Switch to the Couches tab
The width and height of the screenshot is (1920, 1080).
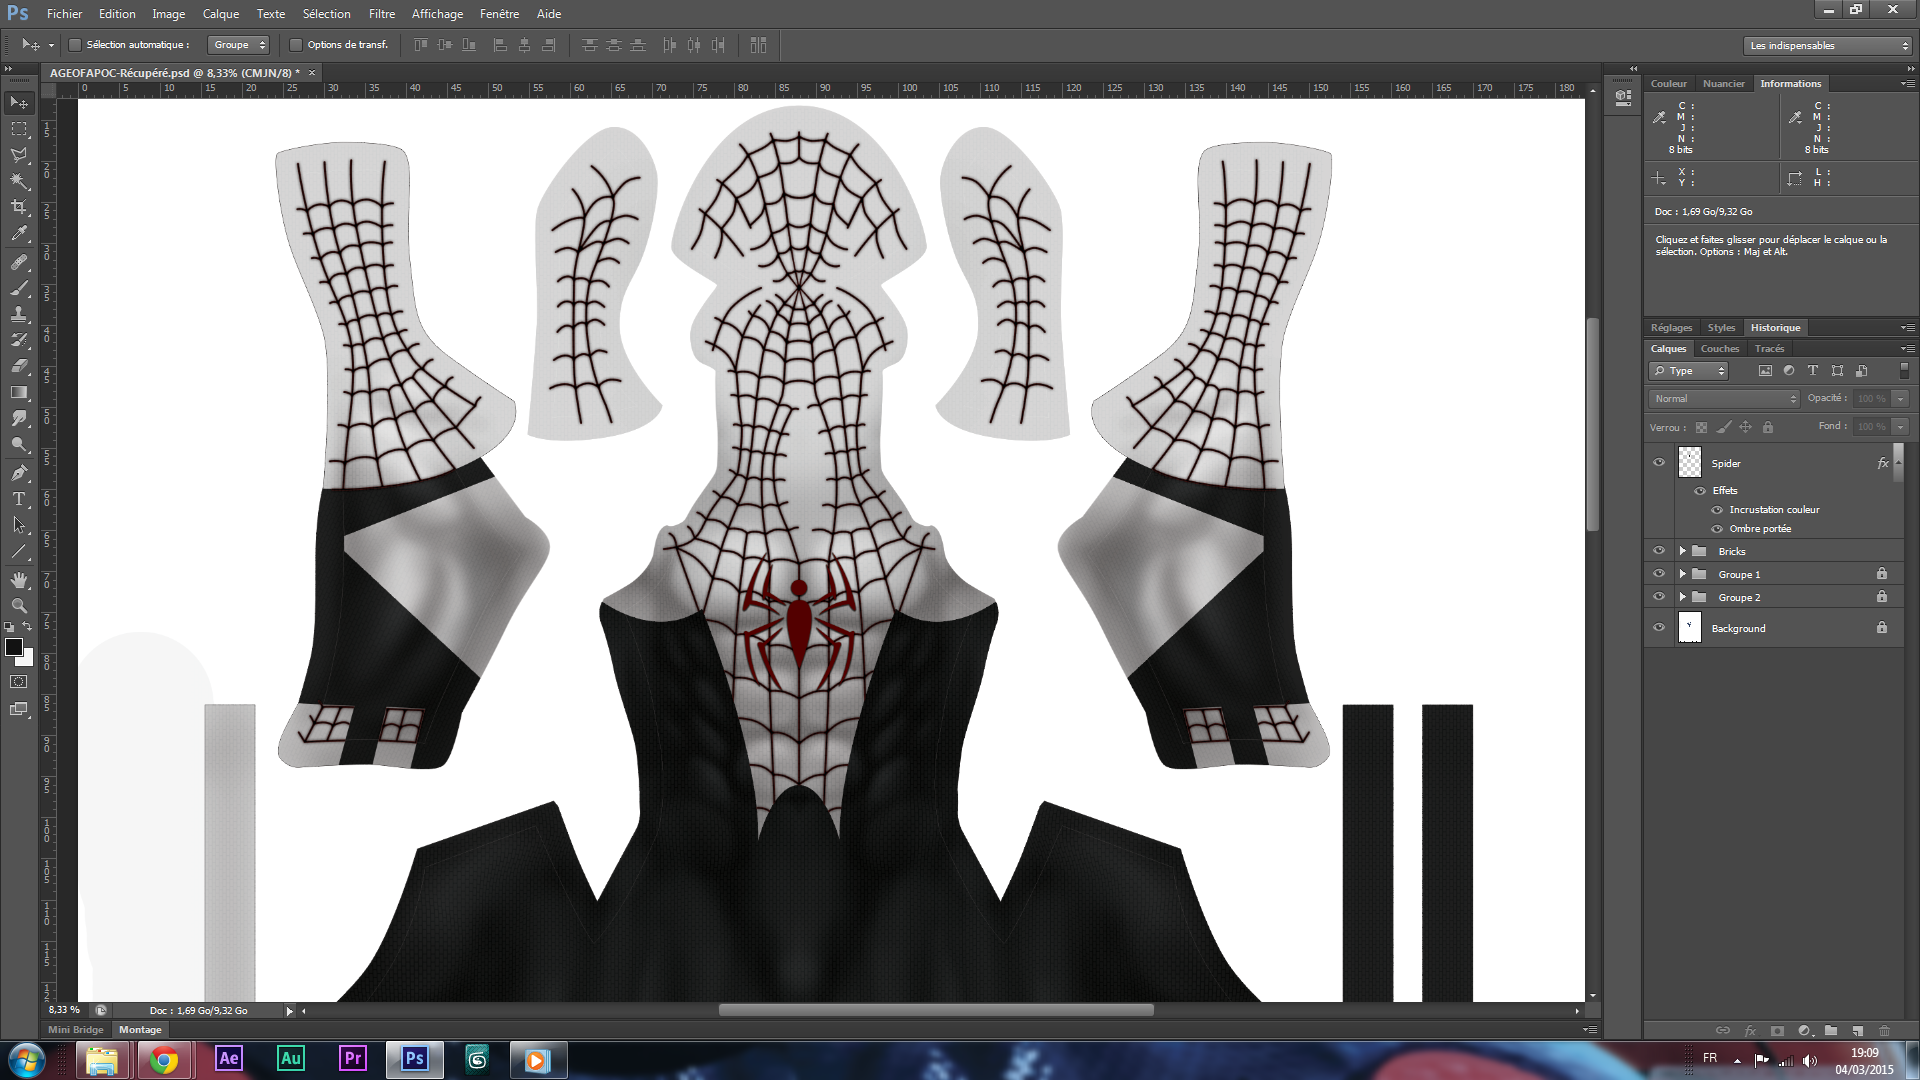(x=1719, y=349)
